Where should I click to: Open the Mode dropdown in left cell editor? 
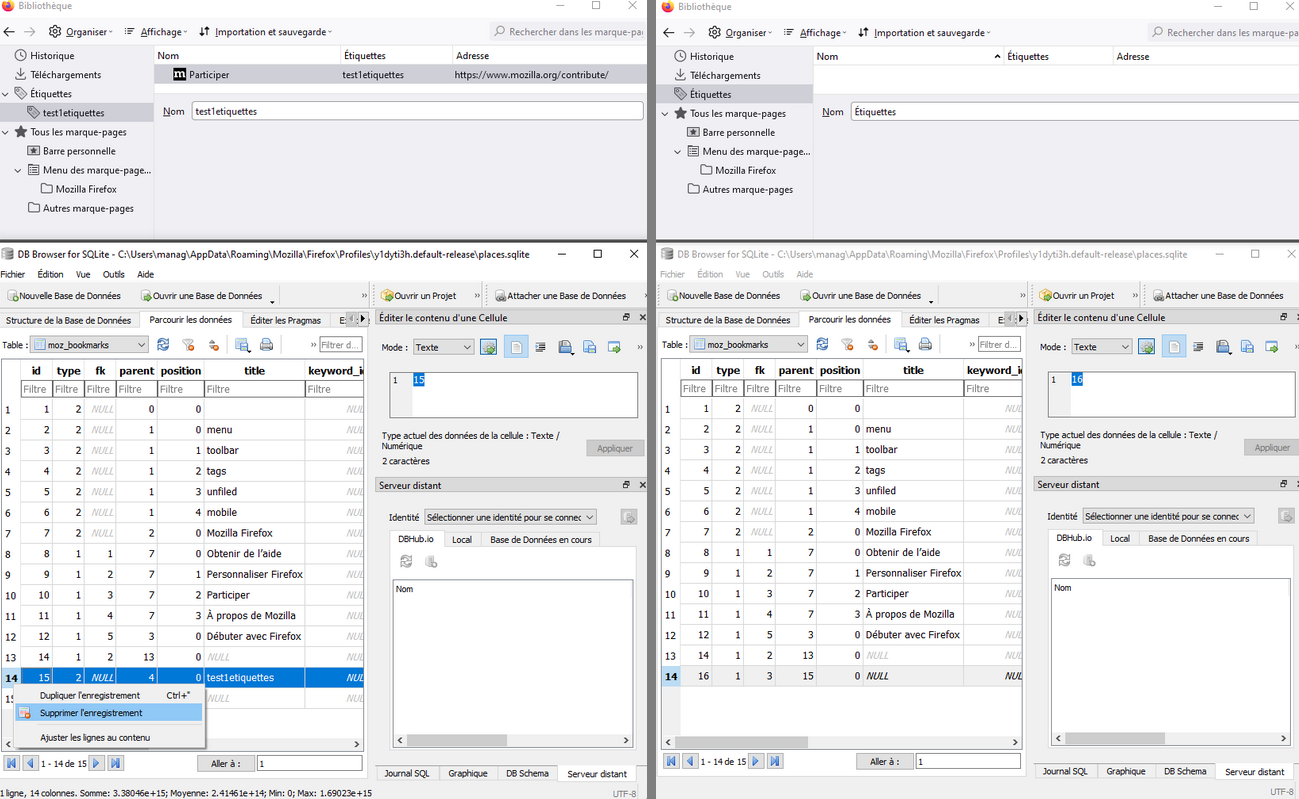click(x=443, y=347)
